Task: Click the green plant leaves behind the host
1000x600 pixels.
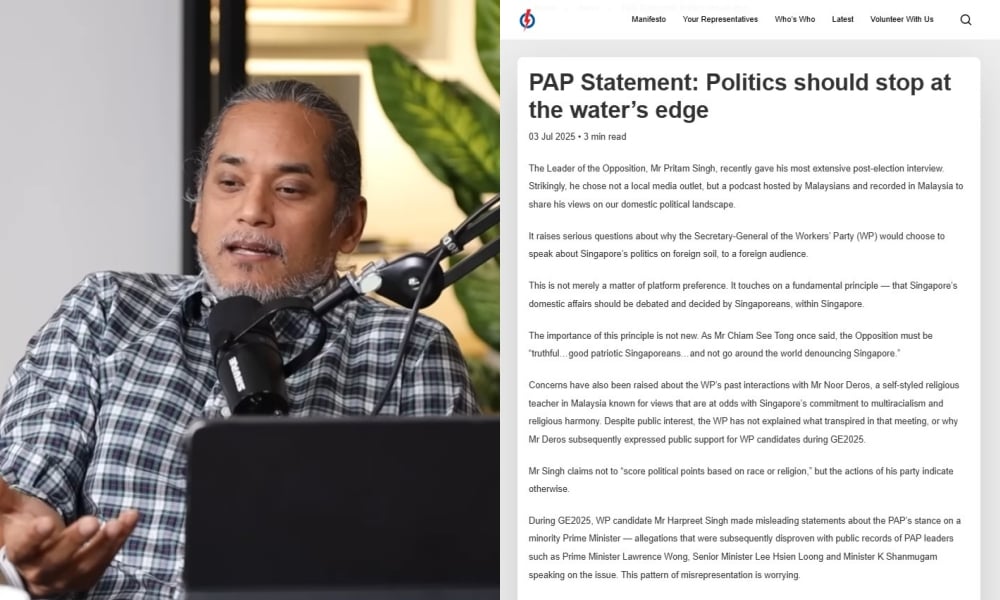Action: click(440, 128)
